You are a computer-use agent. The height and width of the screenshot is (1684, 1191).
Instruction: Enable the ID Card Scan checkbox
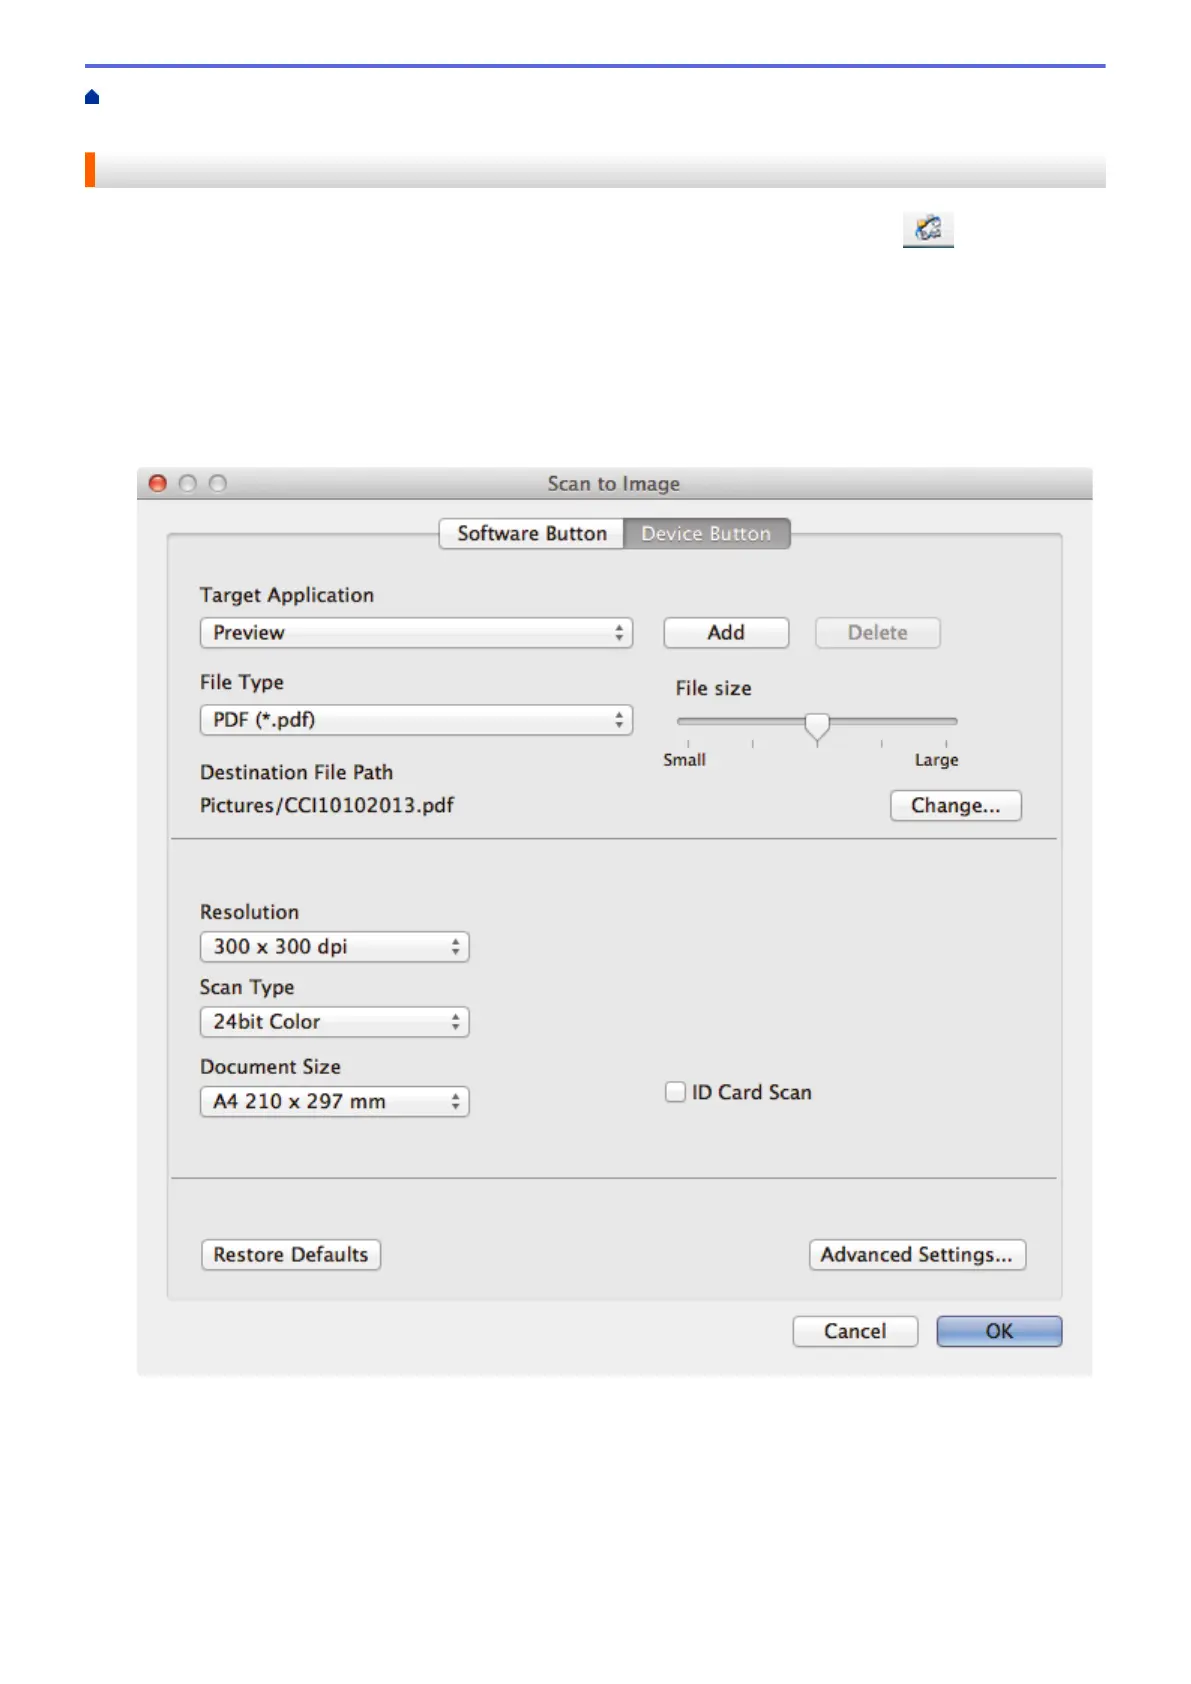676,1092
